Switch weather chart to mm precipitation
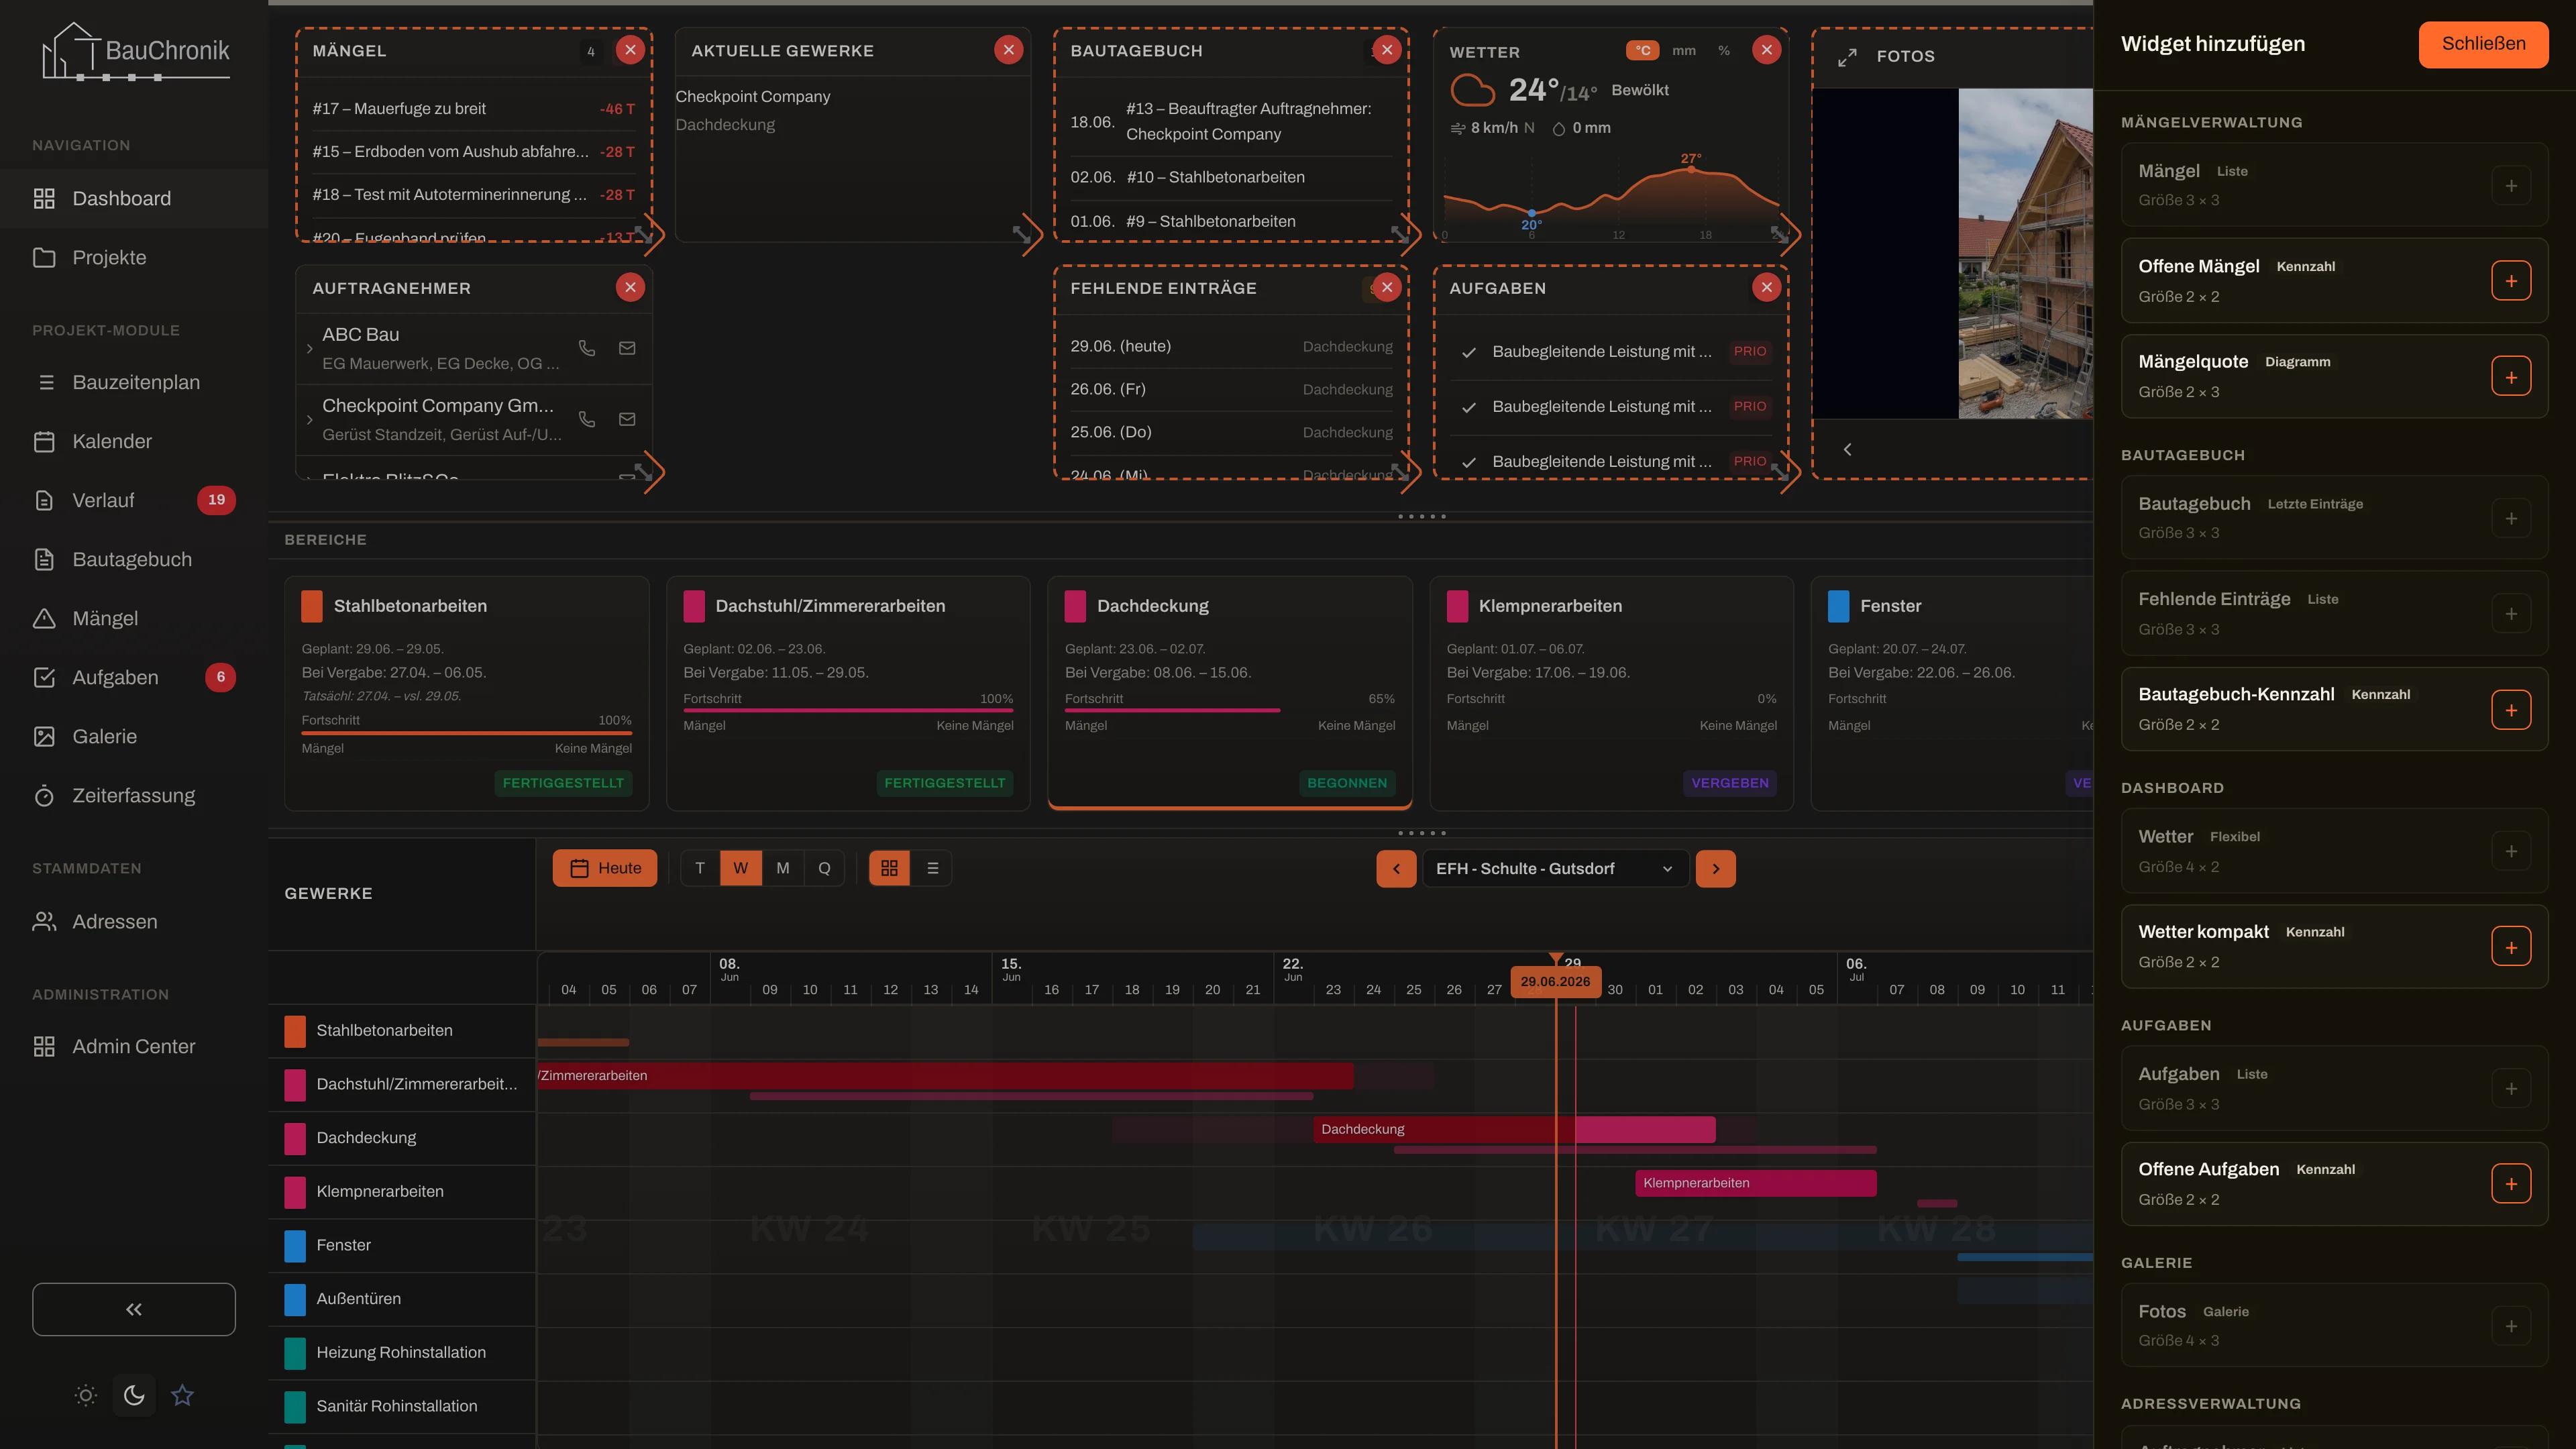2576x1449 pixels. click(x=1684, y=51)
